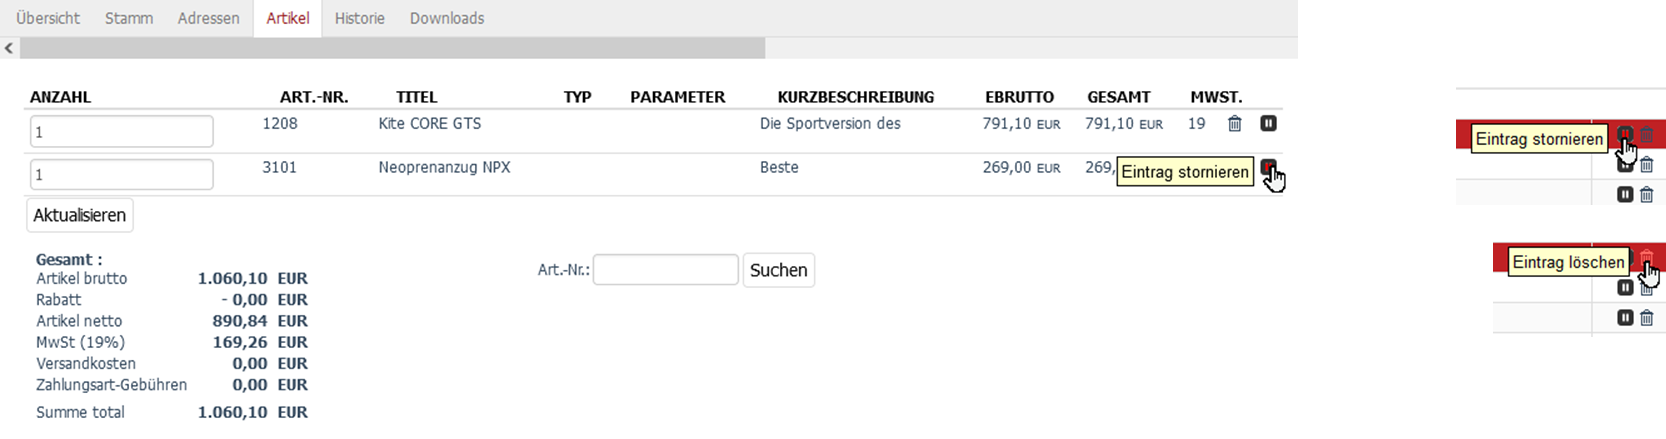This screenshot has width=1666, height=439.
Task: Focus the Anzahl field for Kite CORE GTS
Action: [x=121, y=131]
